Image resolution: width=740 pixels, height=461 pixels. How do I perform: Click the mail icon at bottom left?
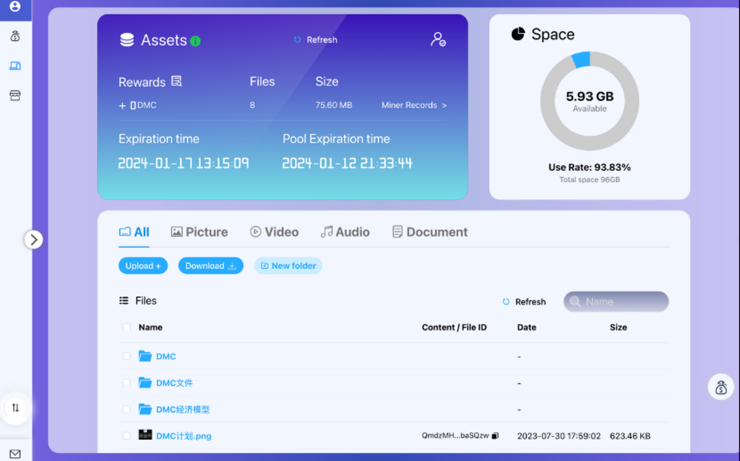15,454
